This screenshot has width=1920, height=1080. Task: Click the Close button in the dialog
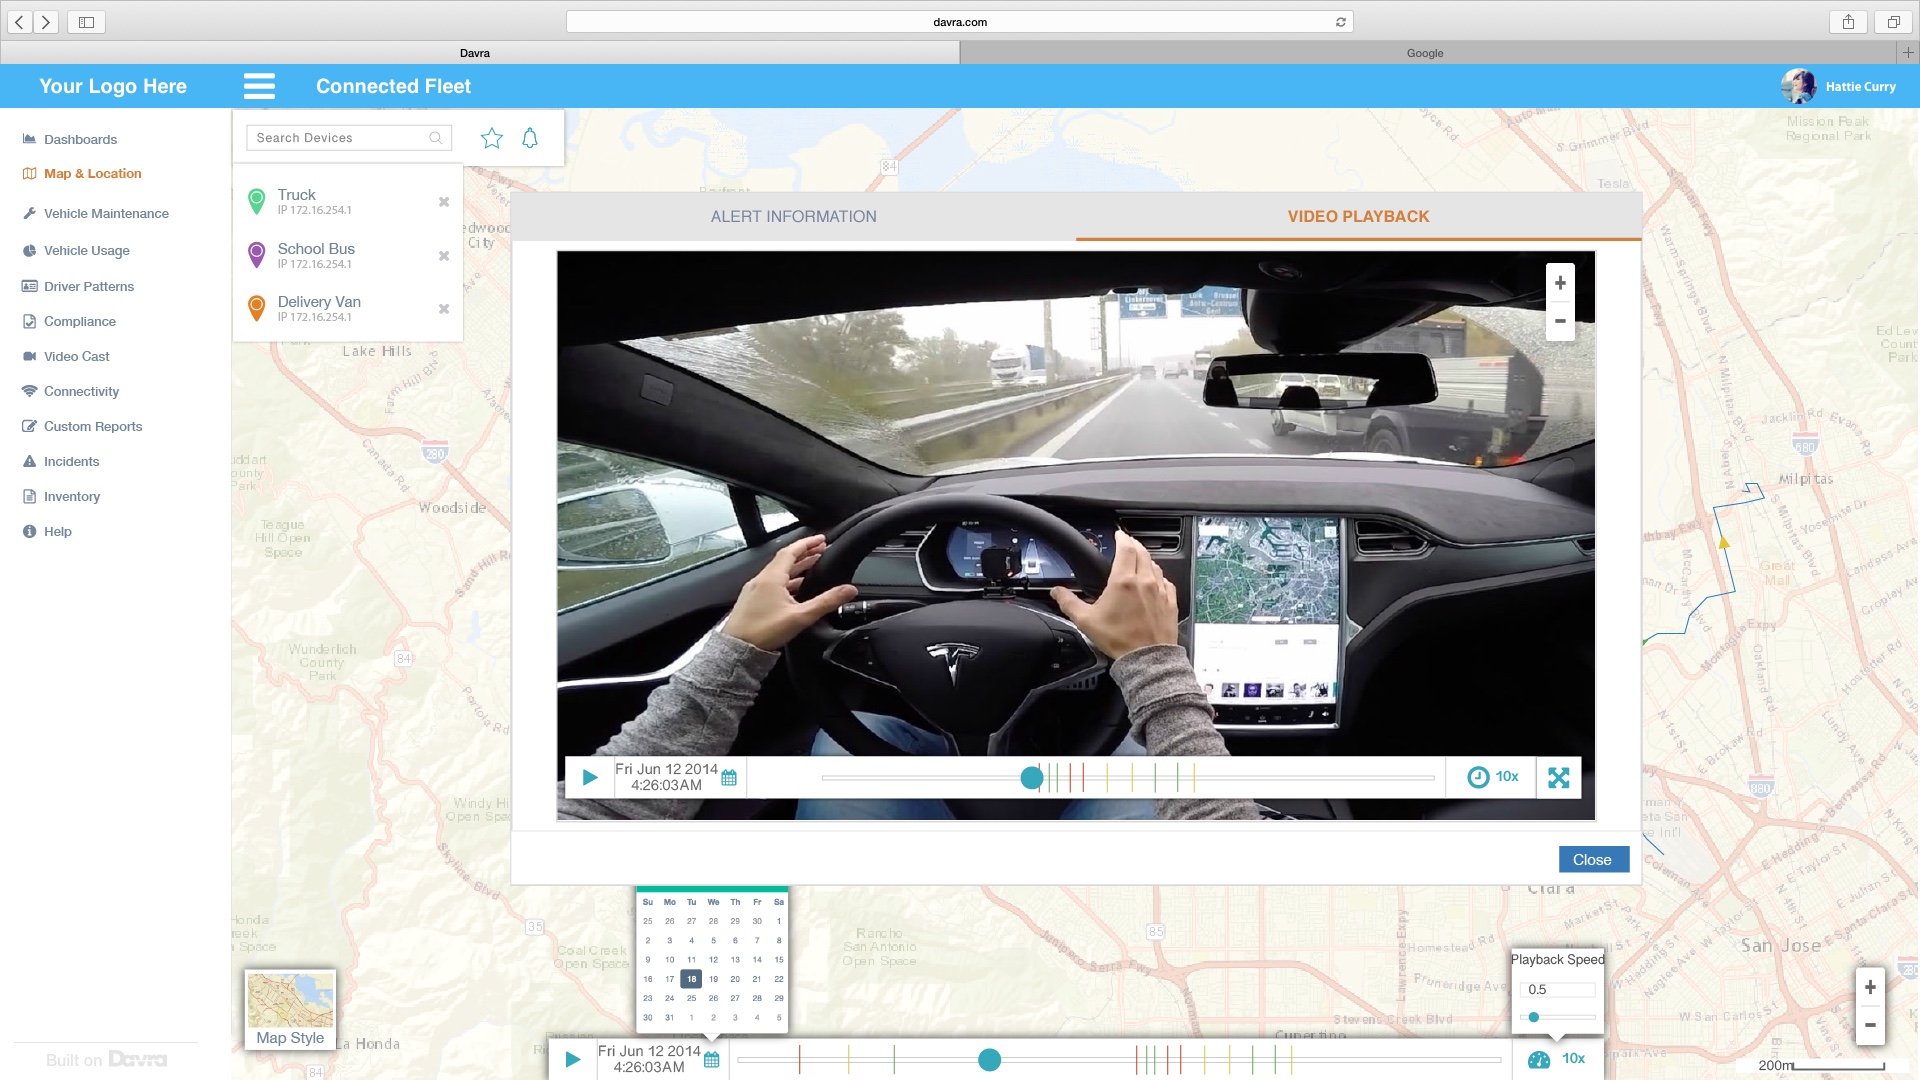1593,859
